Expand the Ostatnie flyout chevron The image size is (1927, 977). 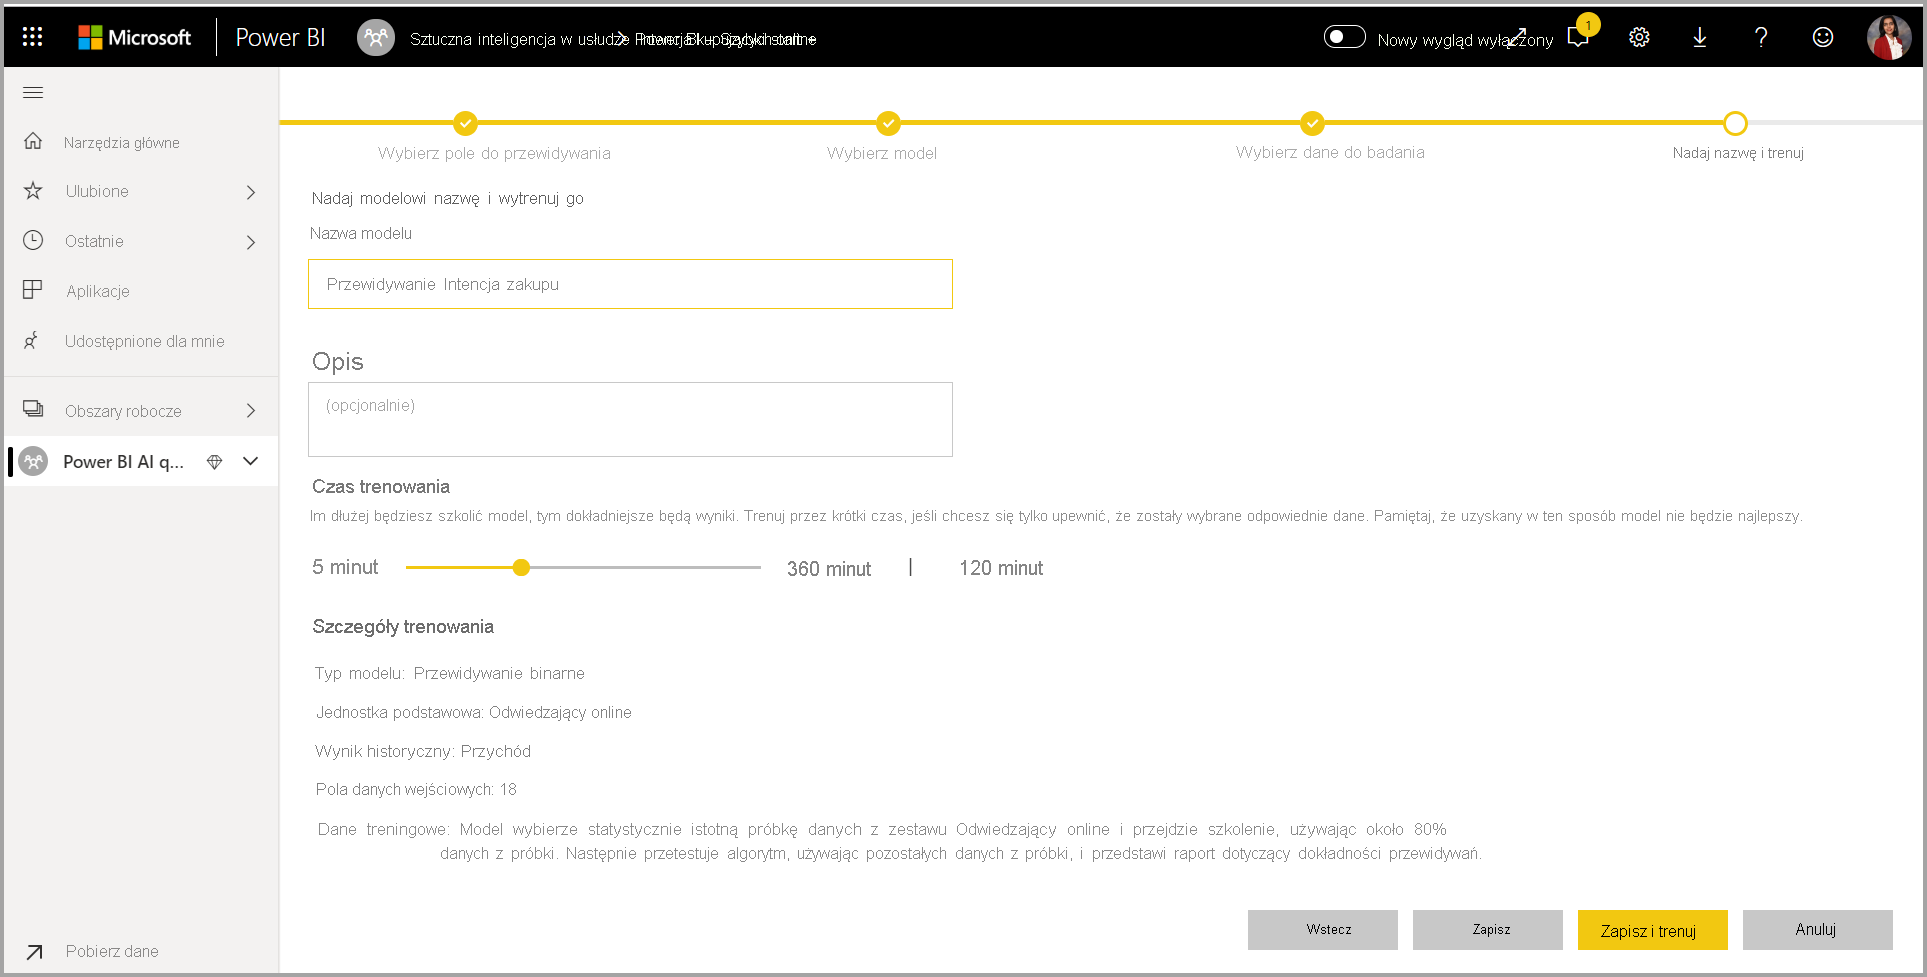(251, 242)
